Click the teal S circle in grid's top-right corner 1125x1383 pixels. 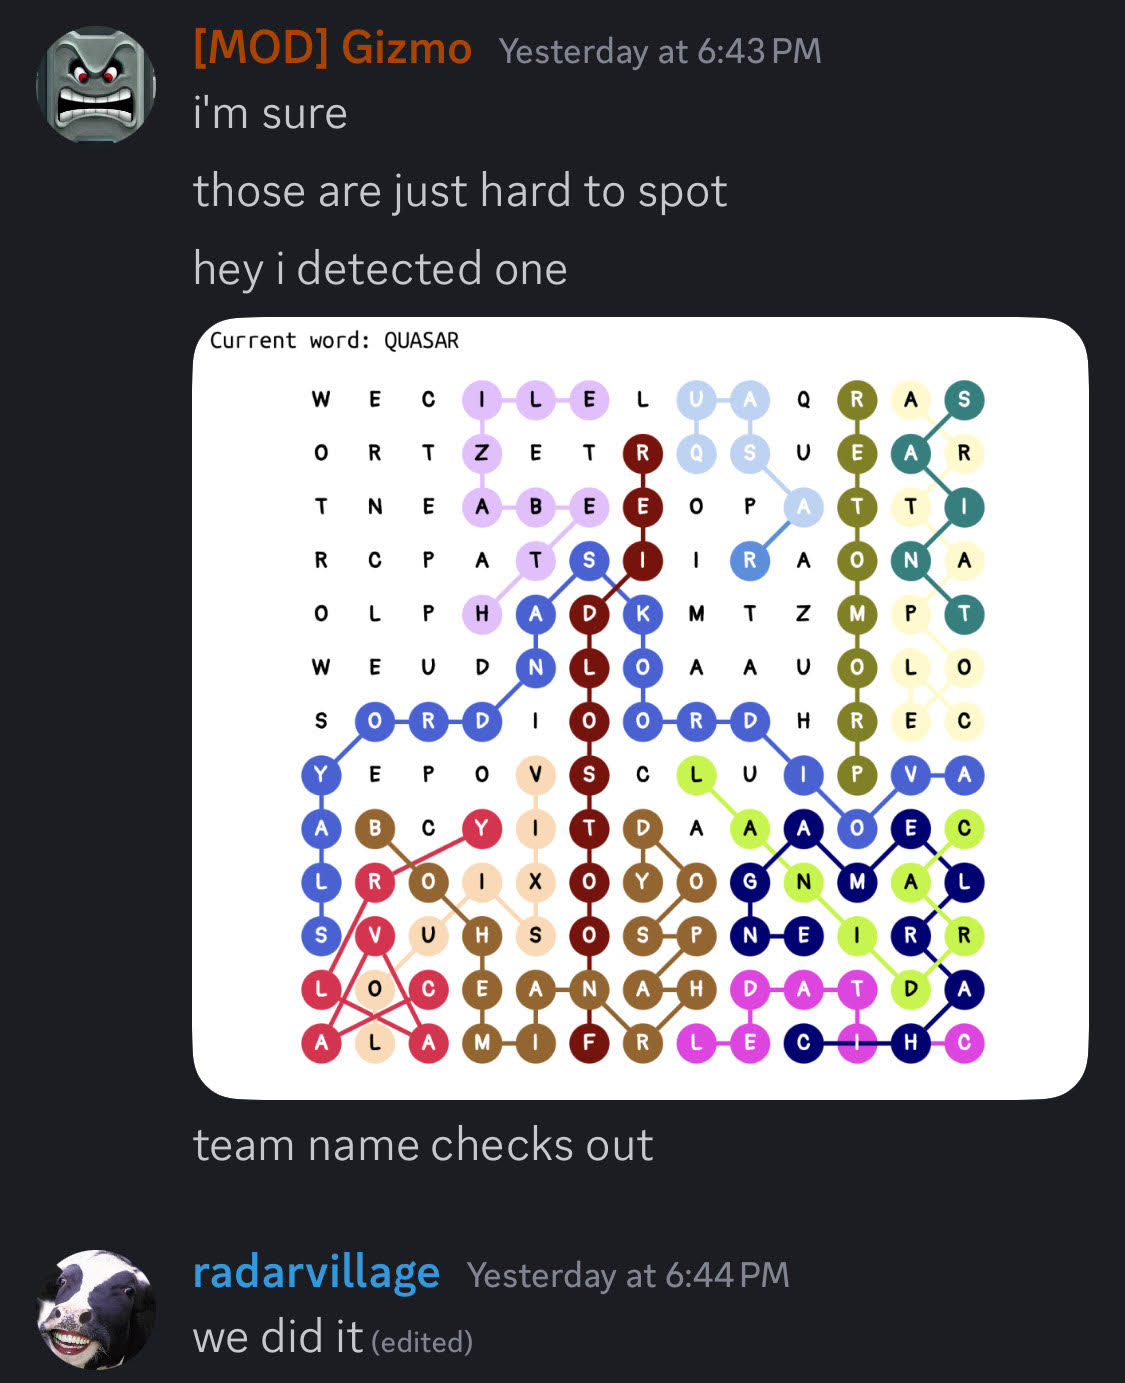[x=964, y=400]
